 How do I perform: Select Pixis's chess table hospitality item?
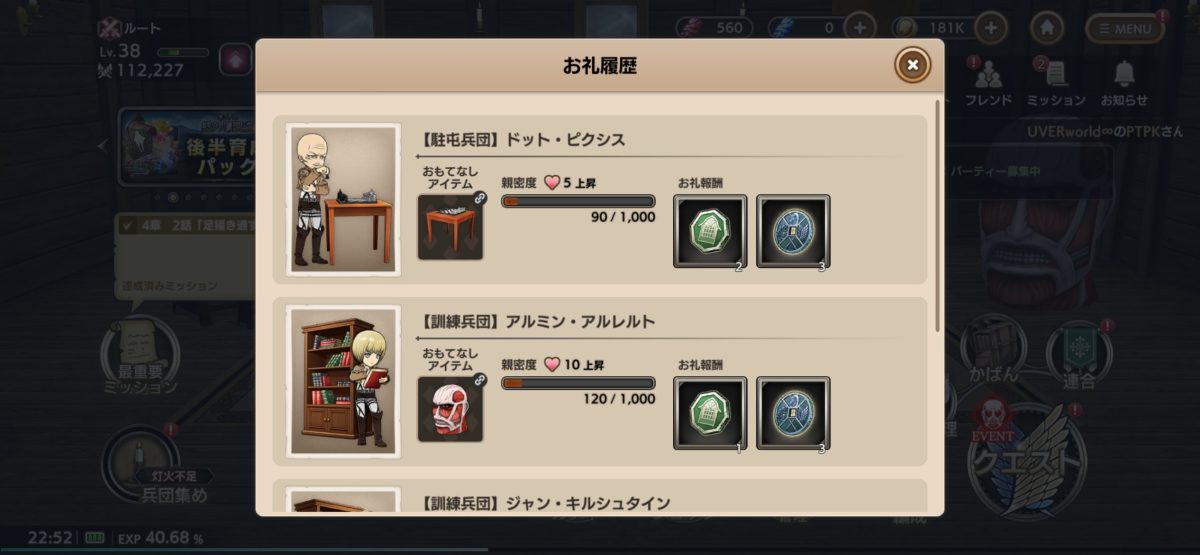pos(451,227)
